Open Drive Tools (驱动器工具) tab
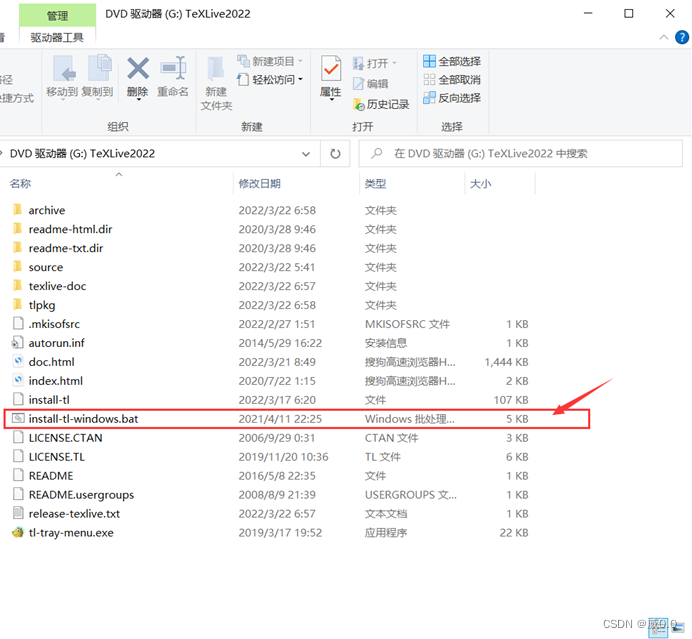This screenshot has height=639, width=692. tap(57, 38)
